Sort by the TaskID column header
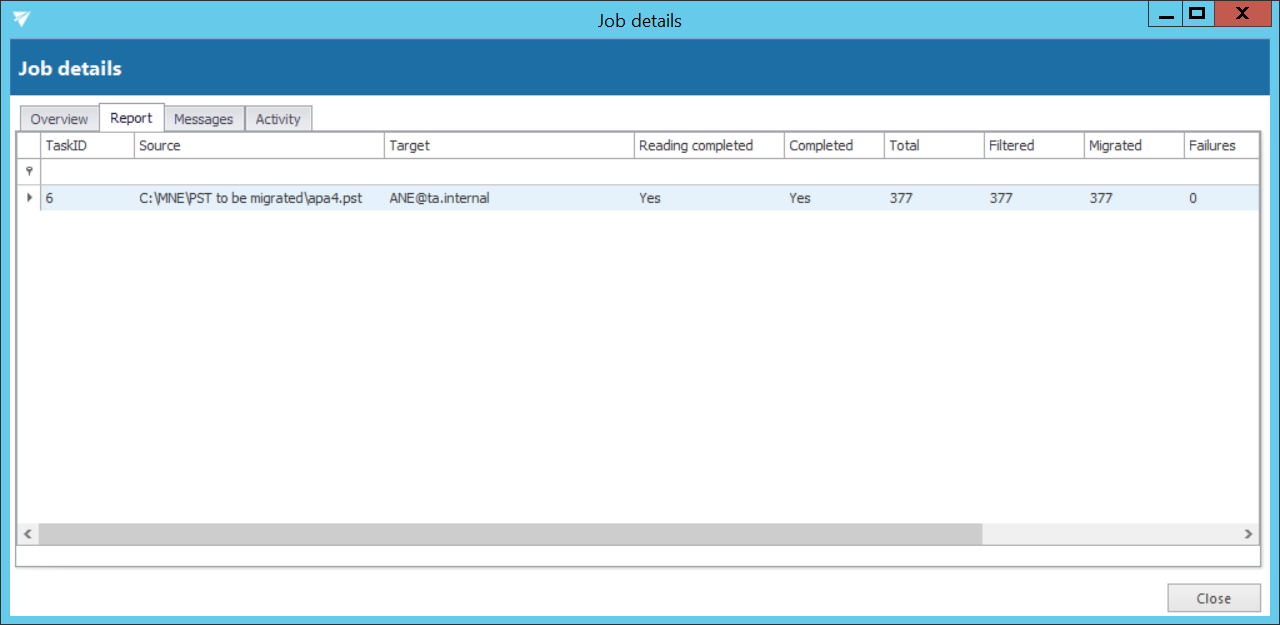The image size is (1280, 625). click(x=86, y=146)
